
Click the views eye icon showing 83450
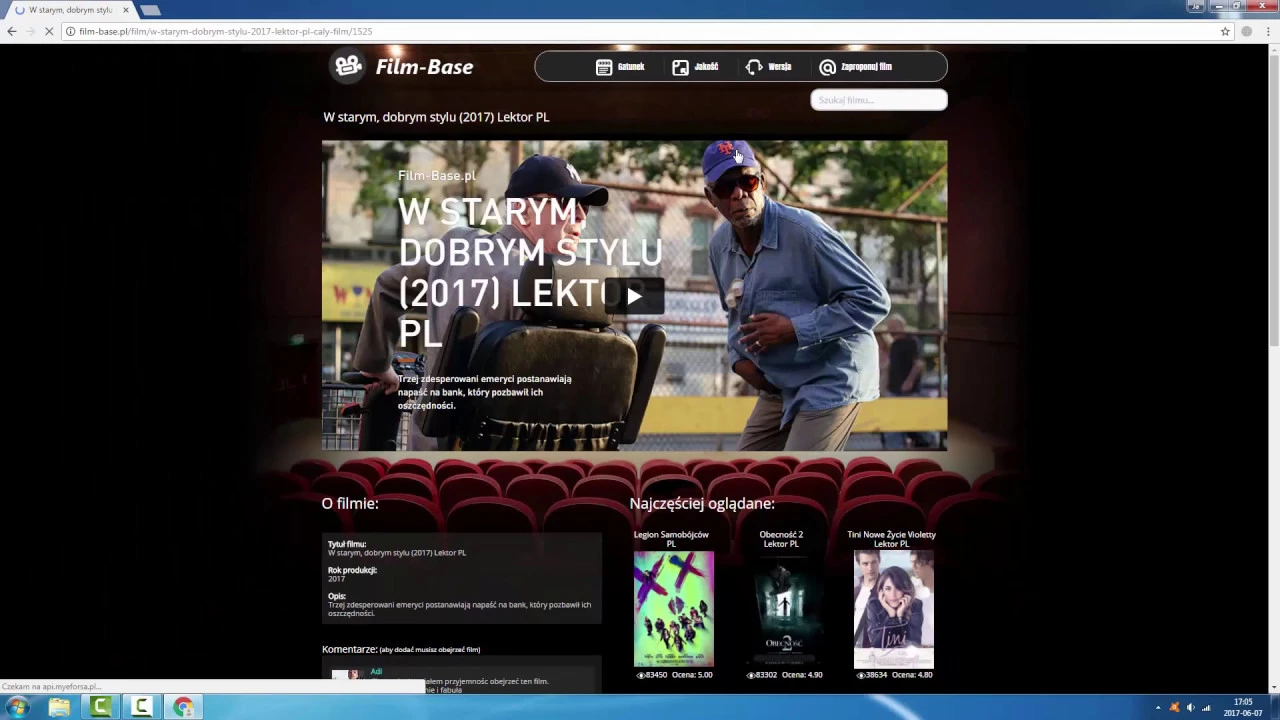click(641, 675)
